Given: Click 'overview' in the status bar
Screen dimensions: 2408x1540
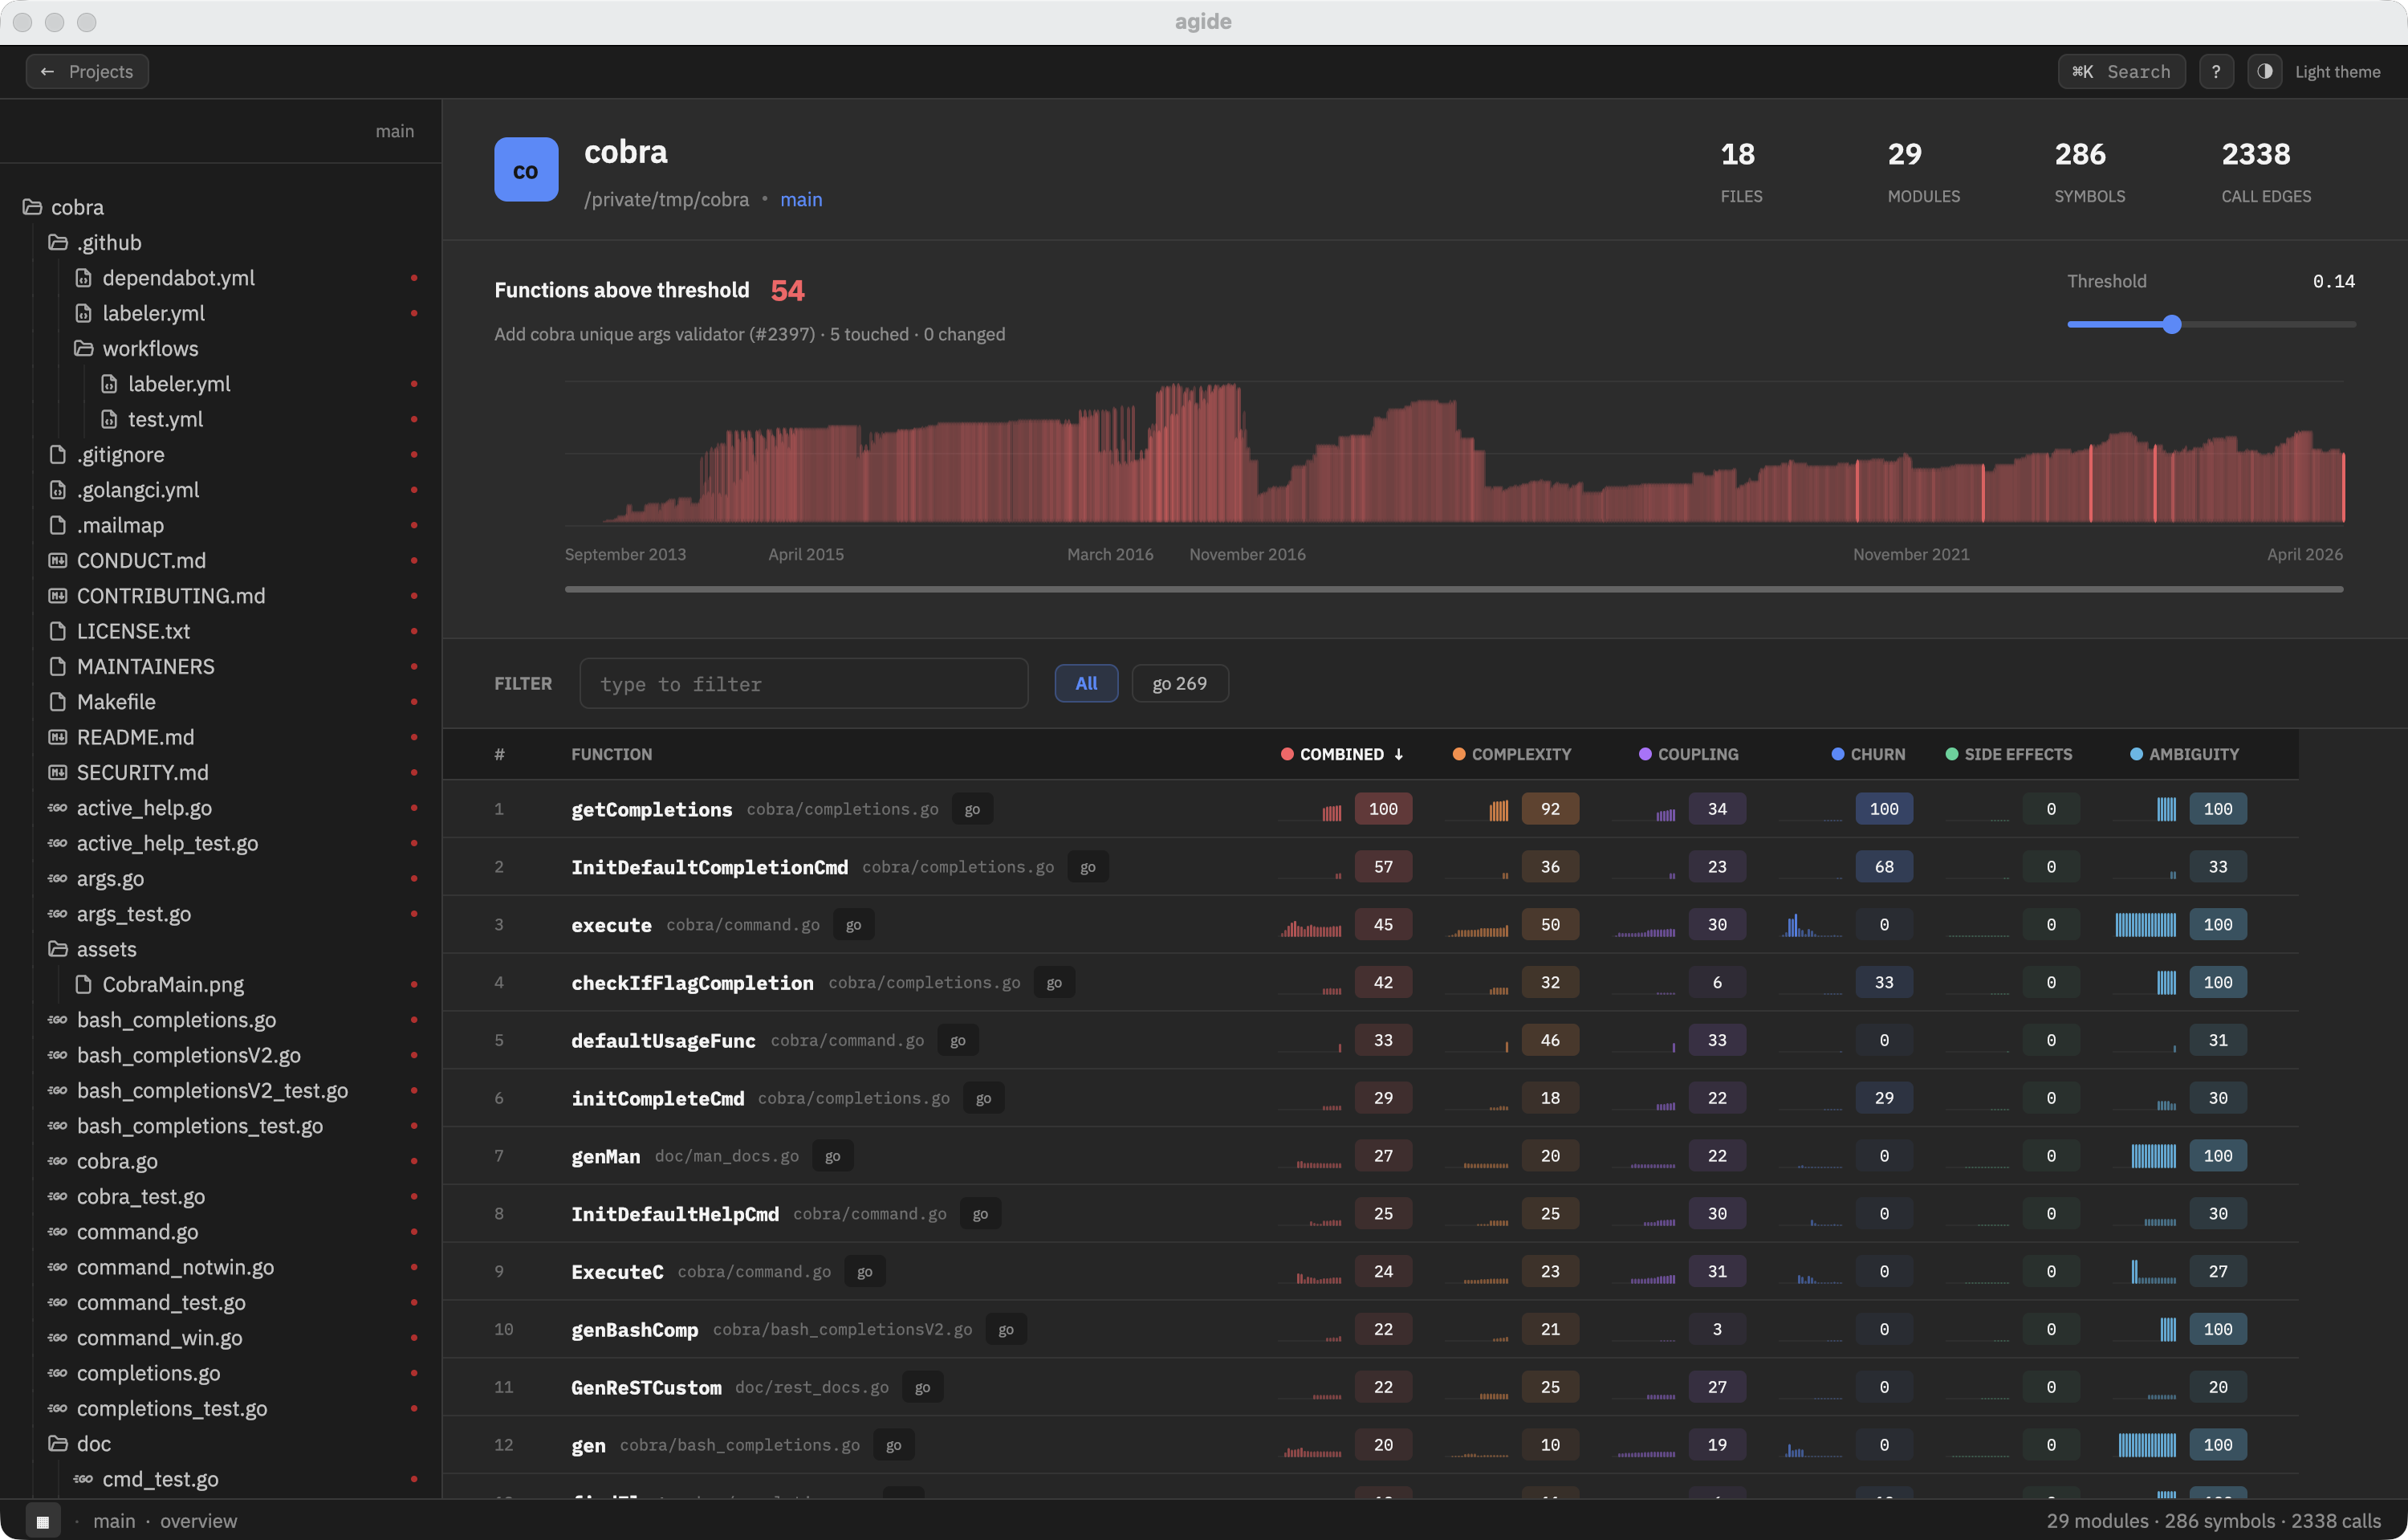Looking at the screenshot, I should pyautogui.click(x=199, y=1521).
